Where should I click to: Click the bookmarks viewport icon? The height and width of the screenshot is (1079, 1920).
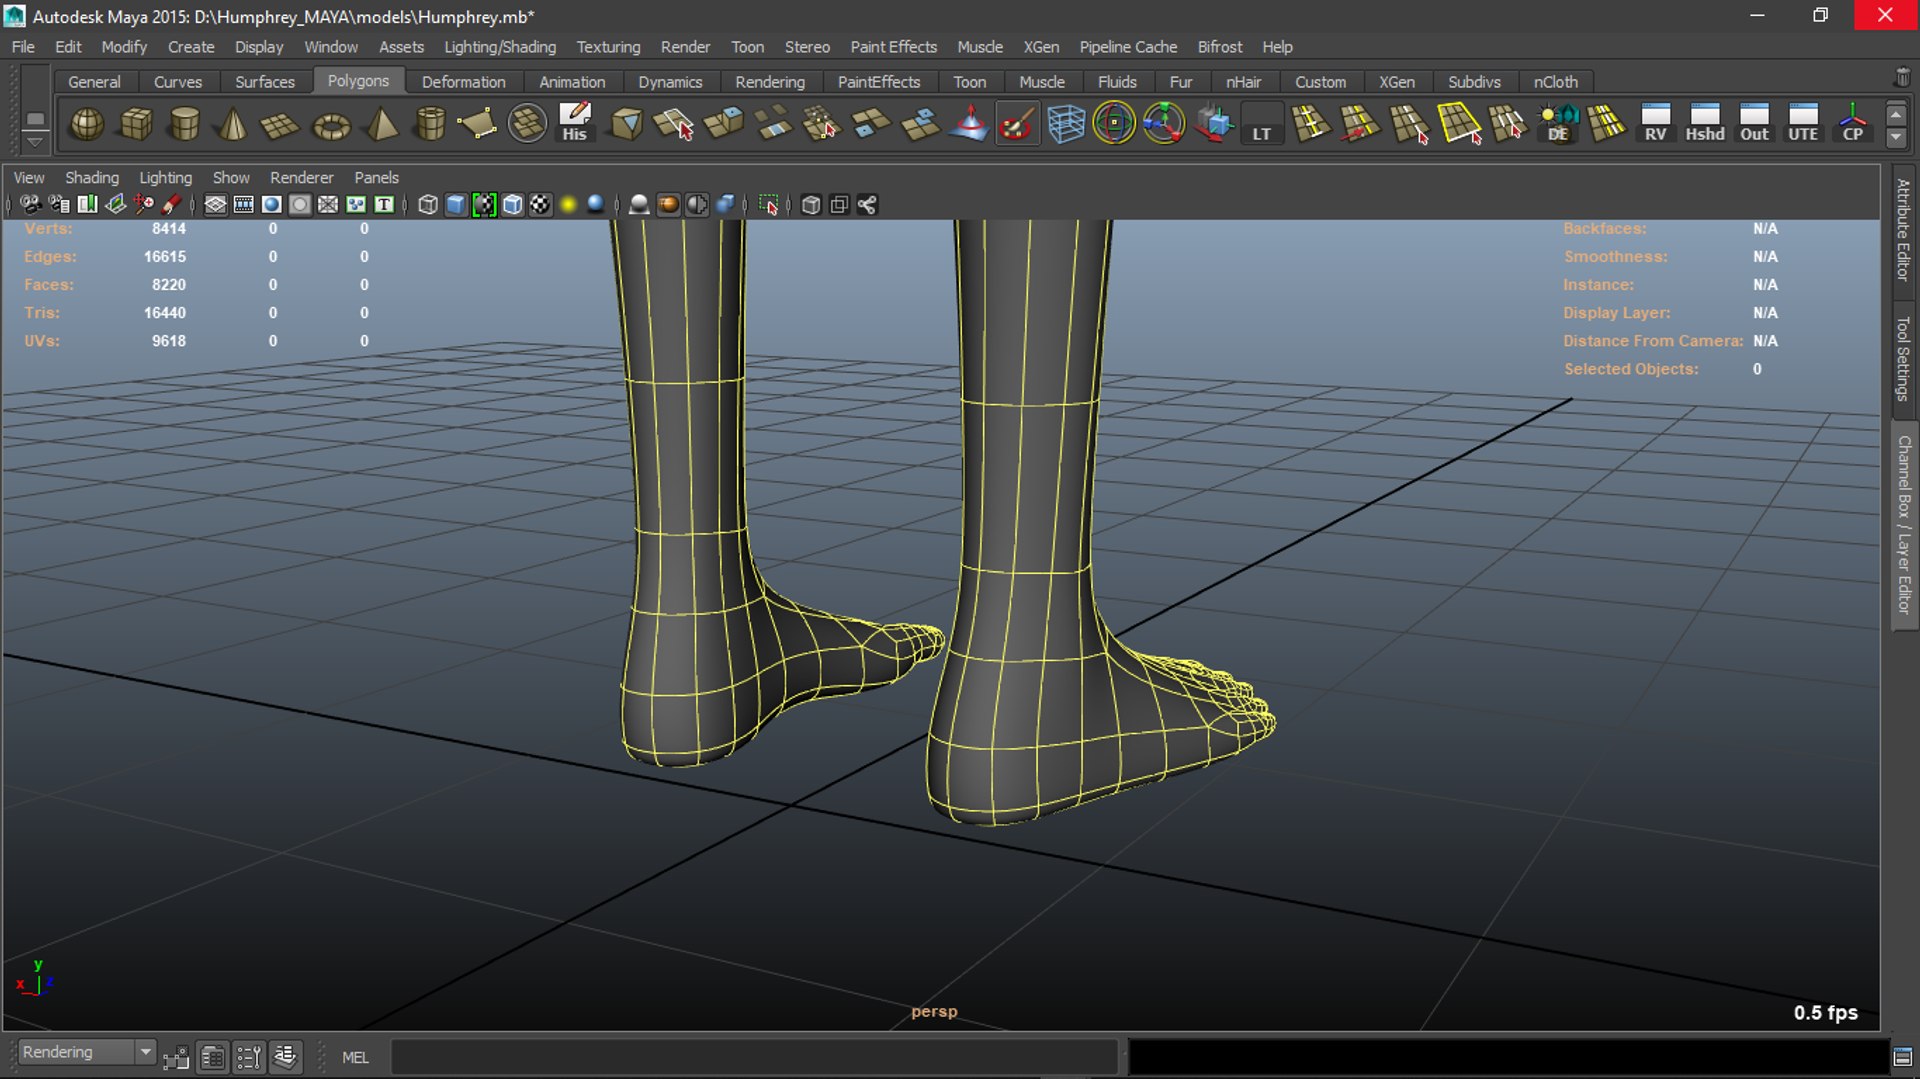coord(87,205)
